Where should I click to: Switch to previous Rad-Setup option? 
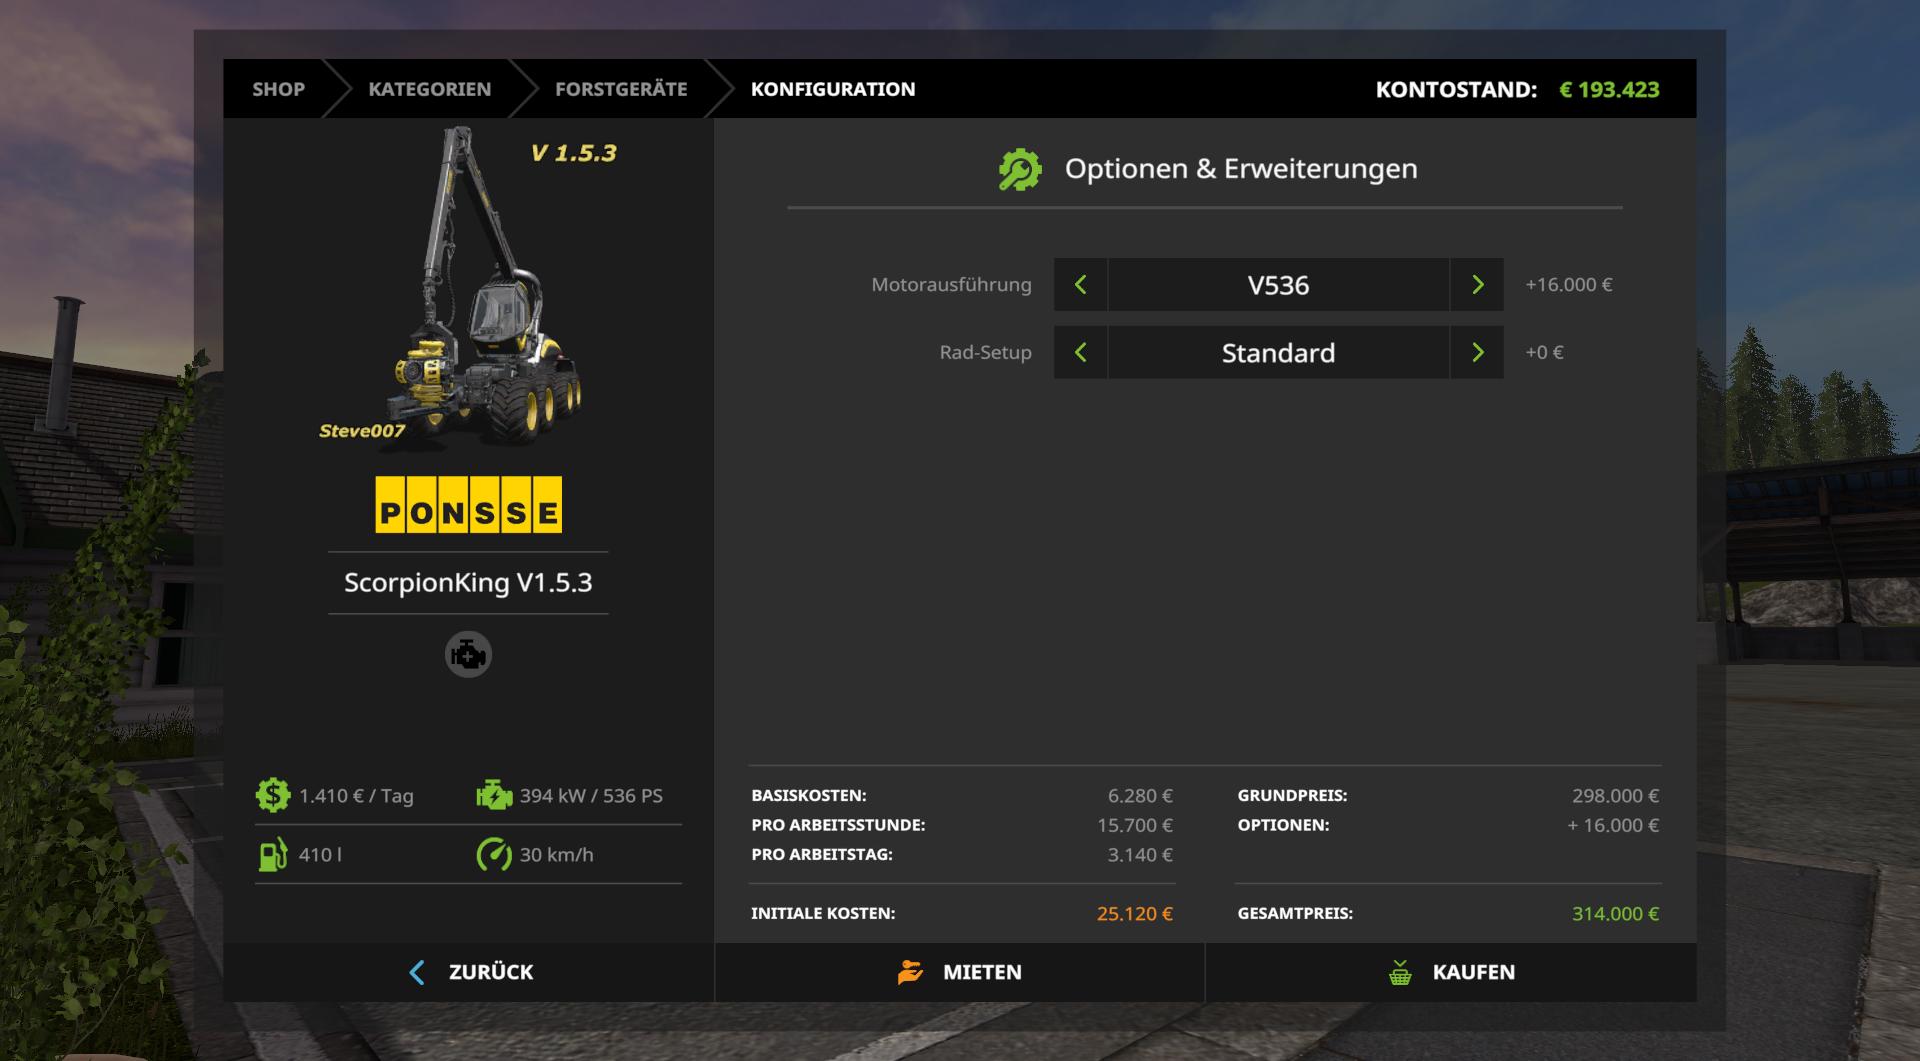1080,353
